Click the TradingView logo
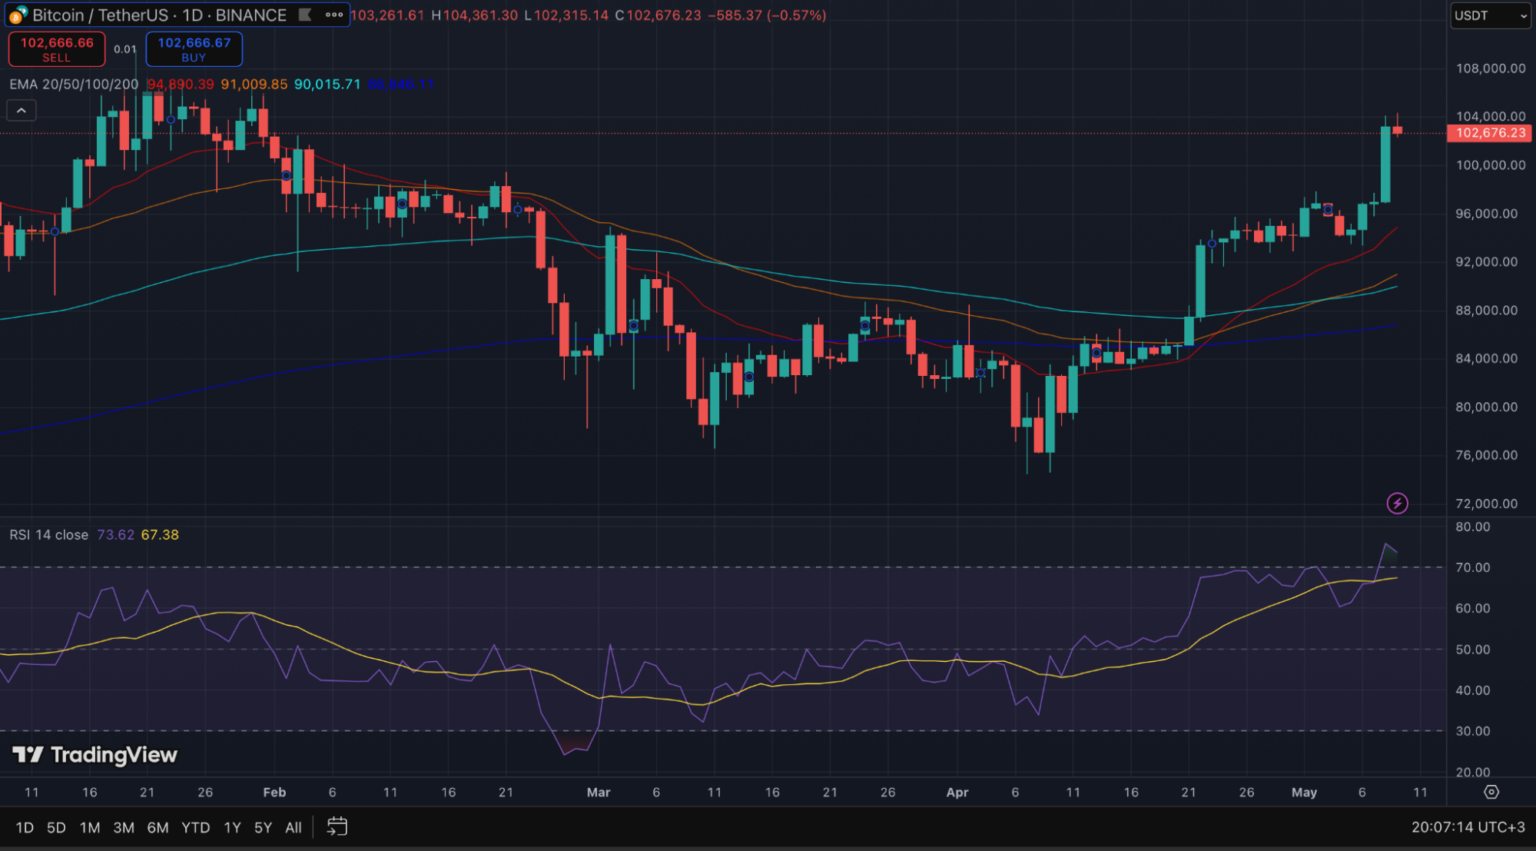Screen dimensions: 1536x851 [95, 755]
